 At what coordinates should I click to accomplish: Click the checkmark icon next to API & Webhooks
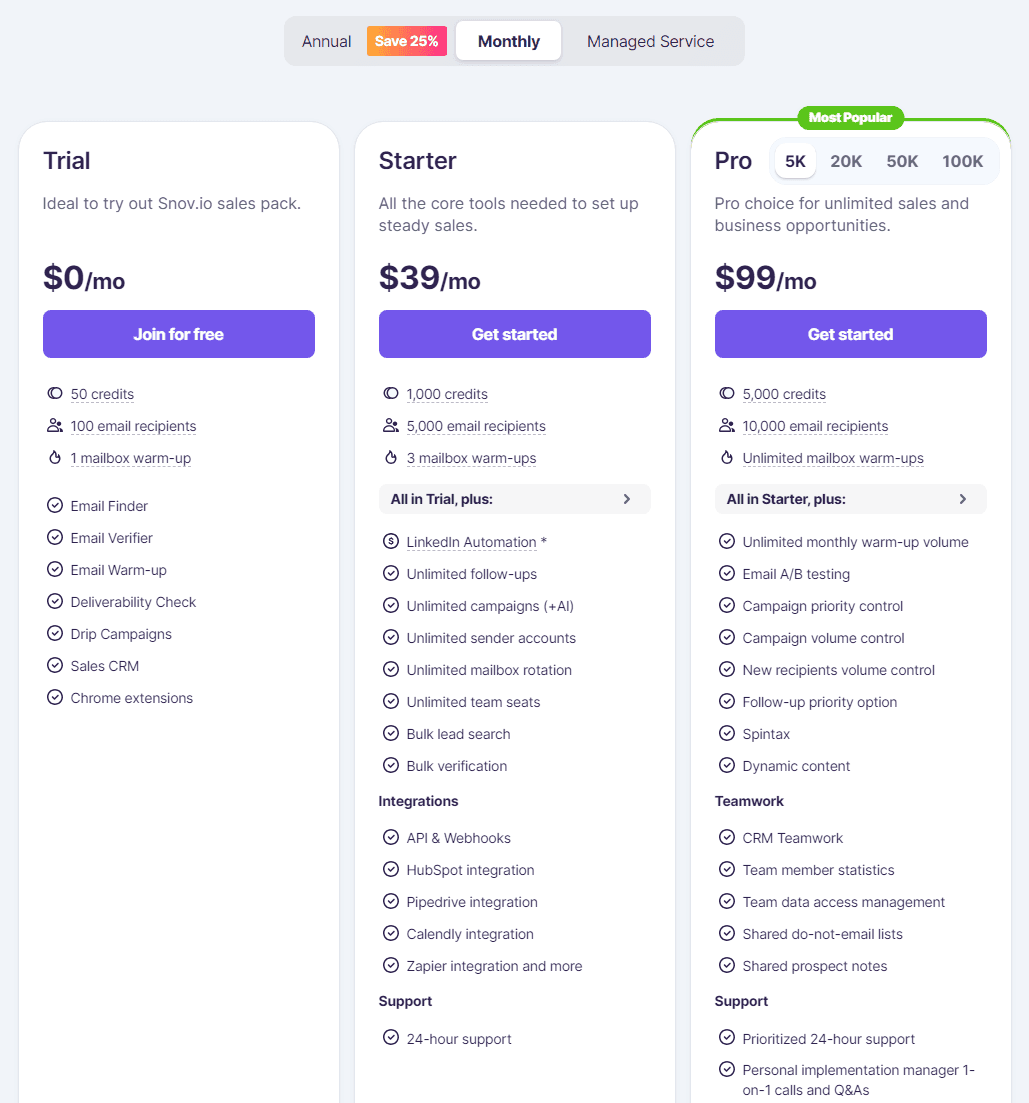[x=390, y=837]
